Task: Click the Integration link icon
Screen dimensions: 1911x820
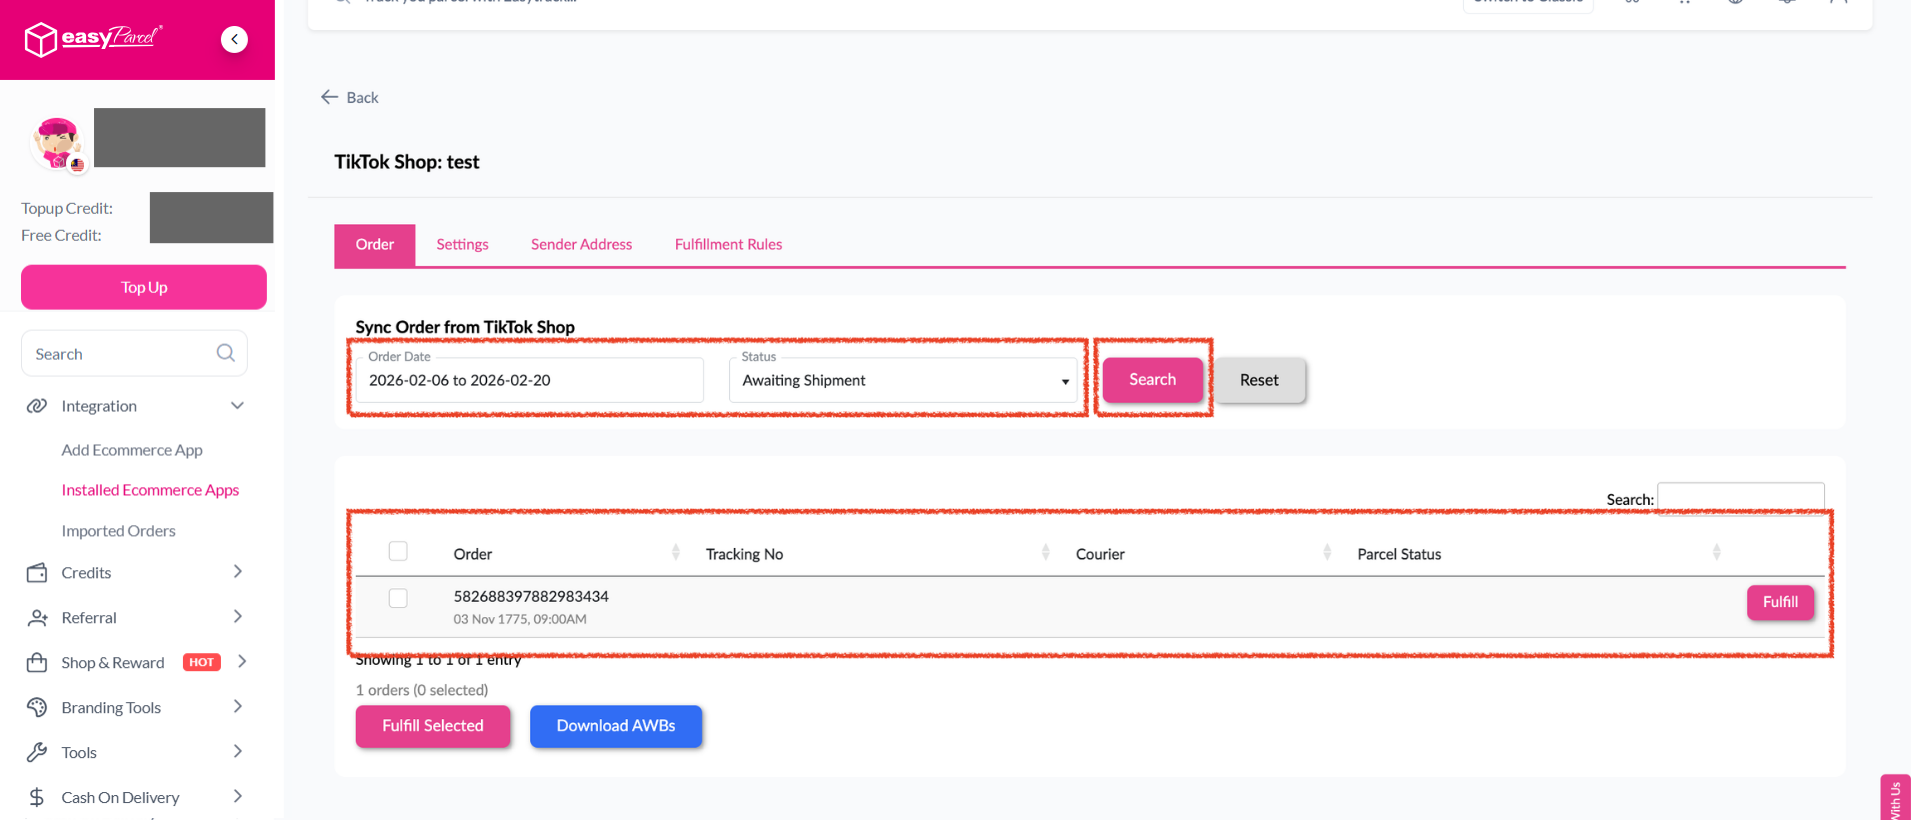Action: pyautogui.click(x=37, y=406)
